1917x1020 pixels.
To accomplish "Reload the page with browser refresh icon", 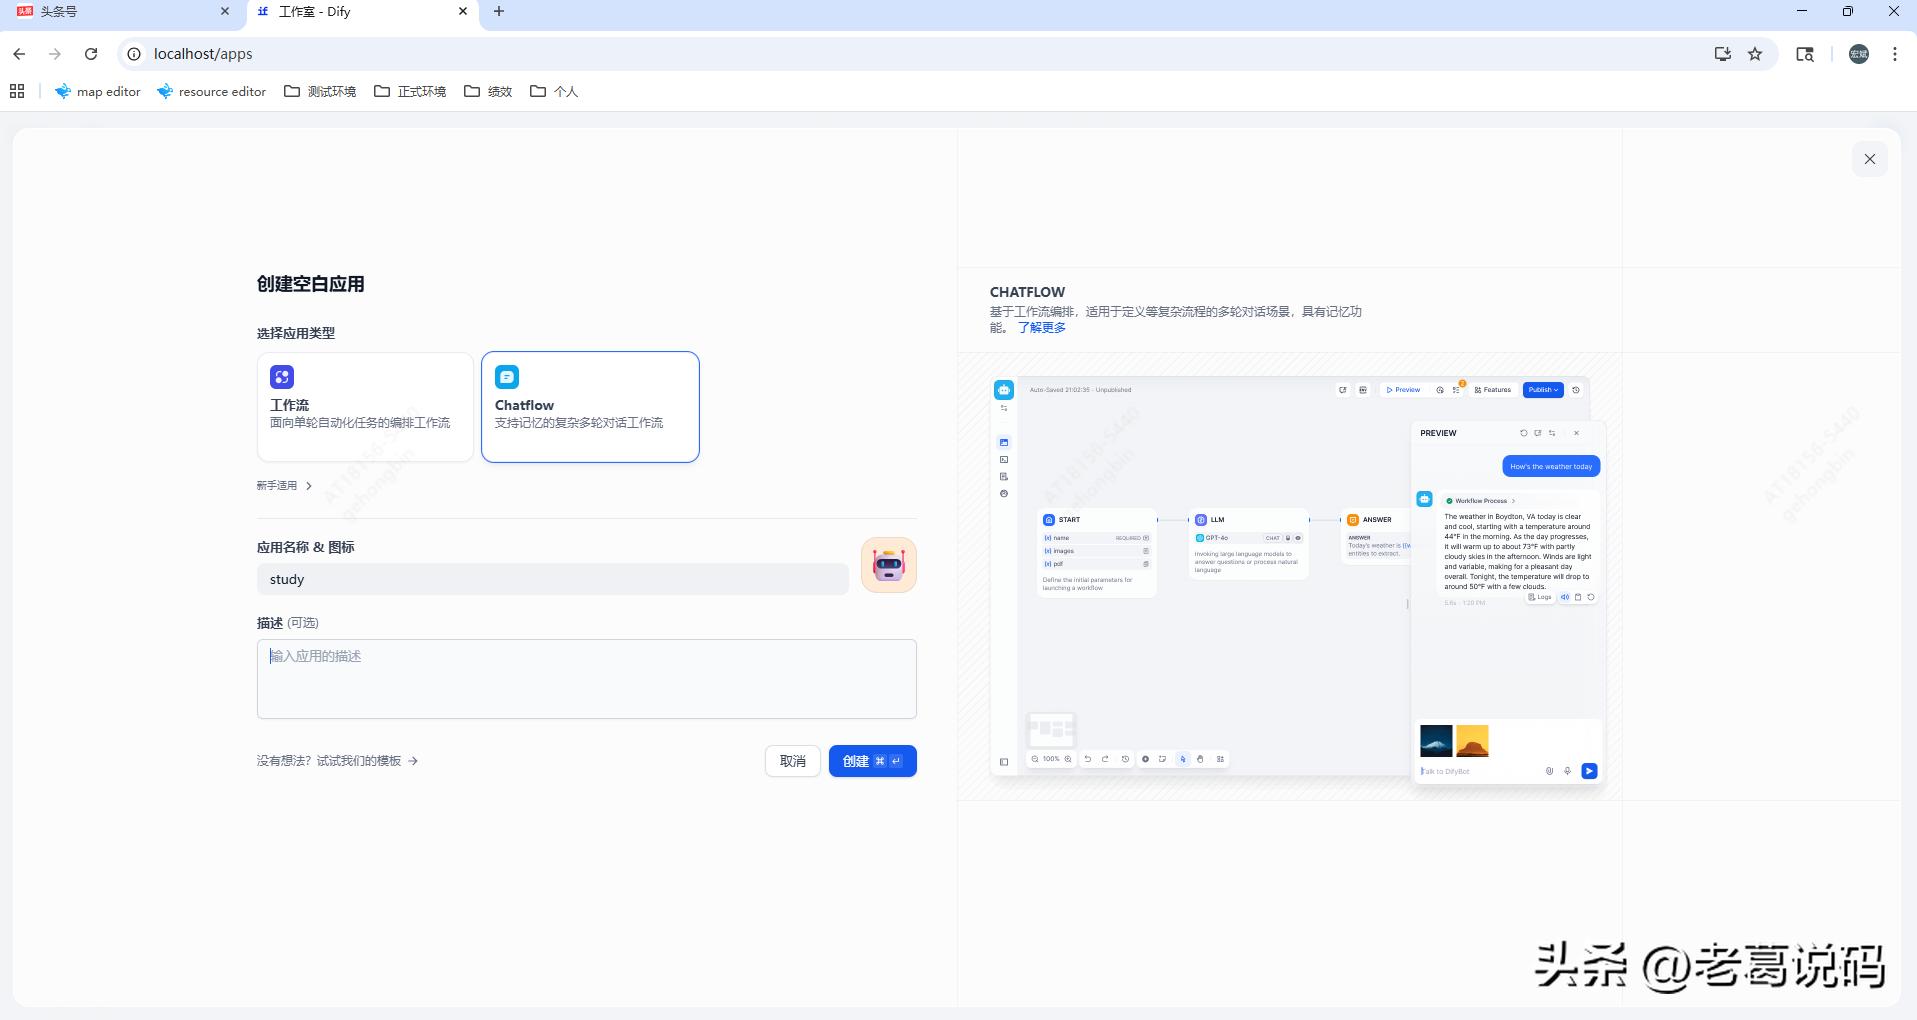I will tap(91, 54).
